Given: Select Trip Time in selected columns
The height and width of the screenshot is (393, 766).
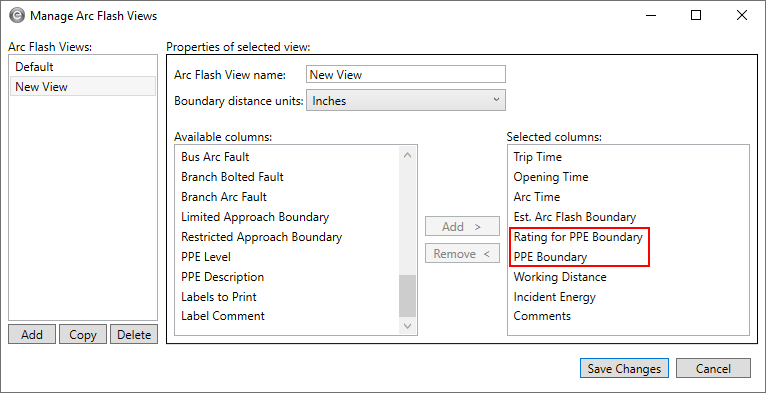Looking at the screenshot, I should coord(537,156).
